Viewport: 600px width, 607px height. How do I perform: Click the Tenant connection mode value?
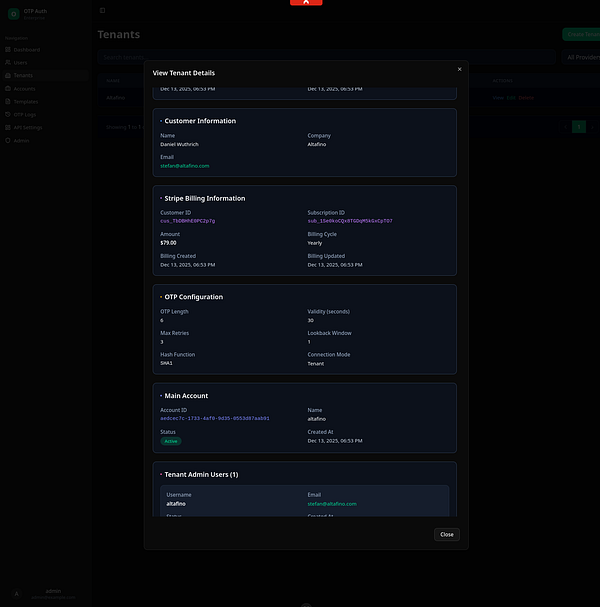(316, 364)
